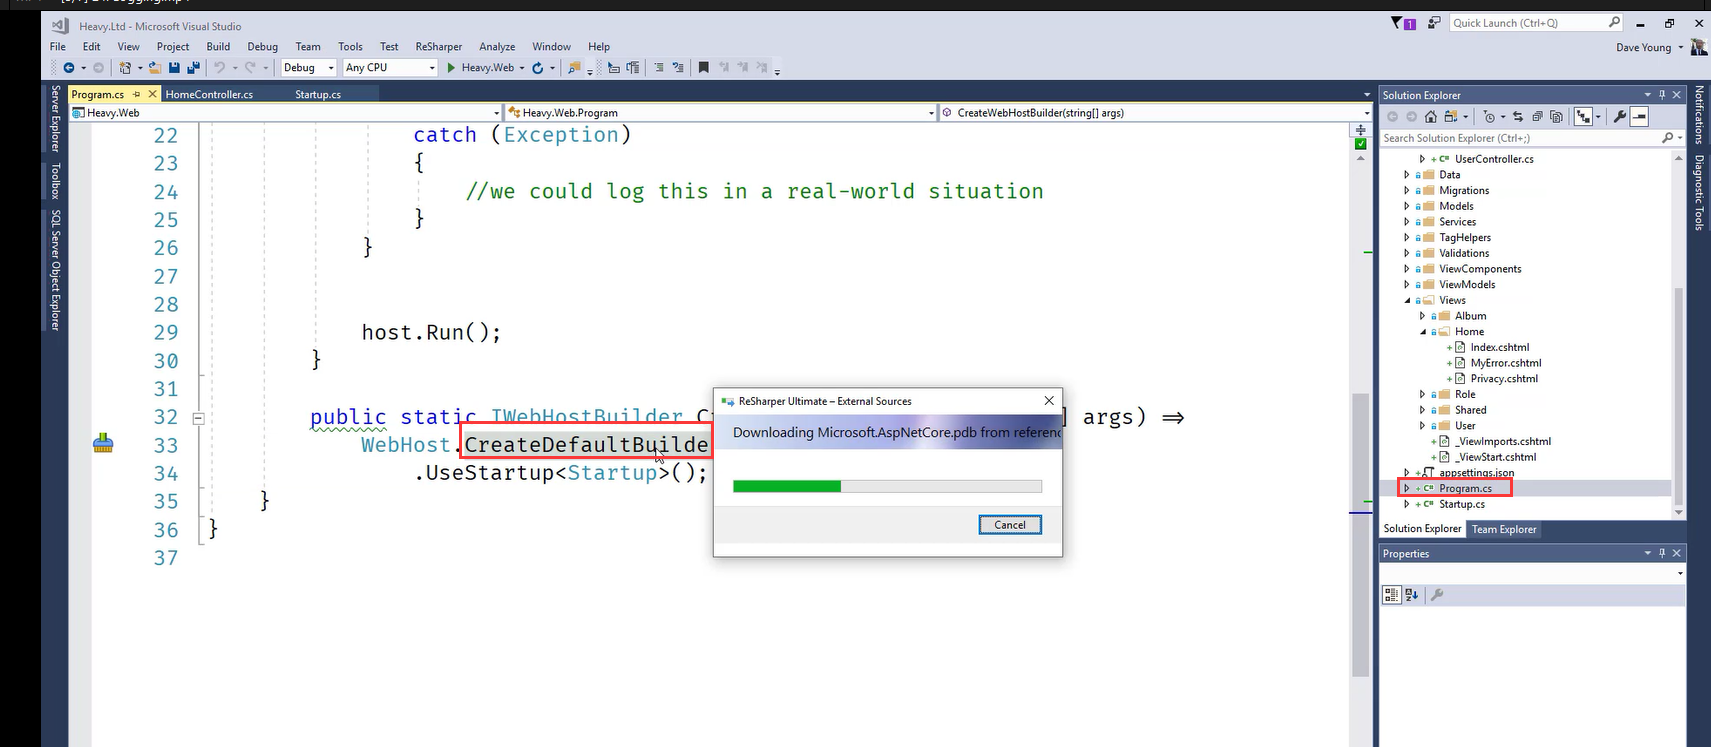Open the Debug configuration dropdown
This screenshot has width=1711, height=747.
point(308,68)
